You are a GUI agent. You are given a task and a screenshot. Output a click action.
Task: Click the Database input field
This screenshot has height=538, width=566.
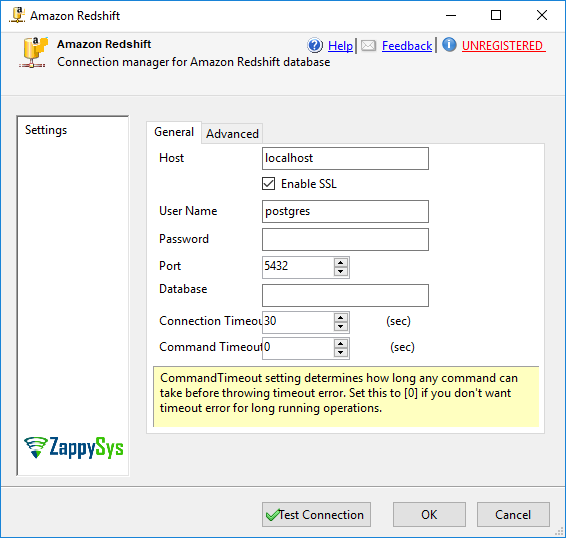click(345, 295)
